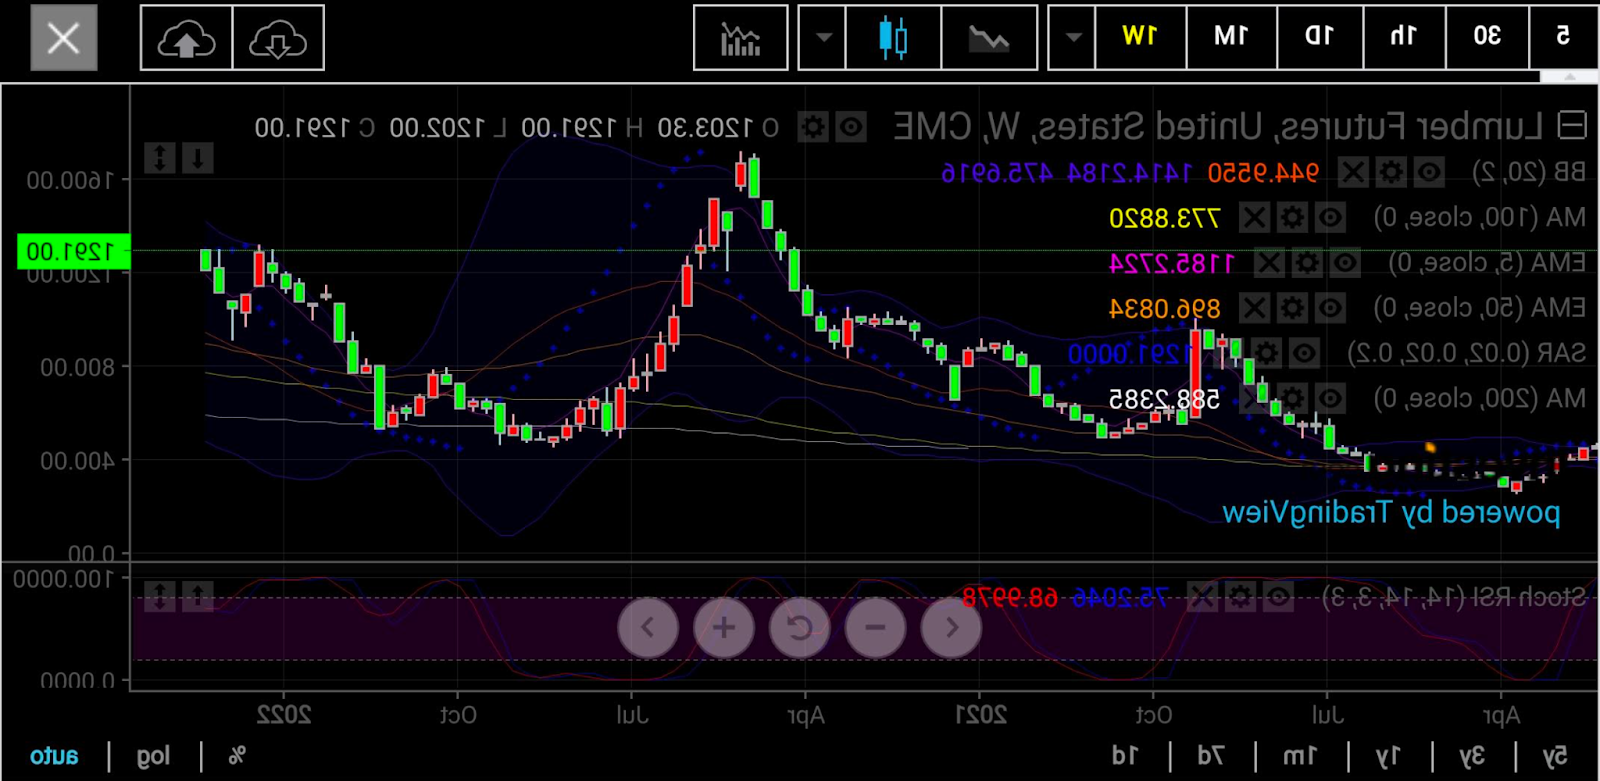
Task: Select the 1D timeframe
Action: (x=1320, y=36)
